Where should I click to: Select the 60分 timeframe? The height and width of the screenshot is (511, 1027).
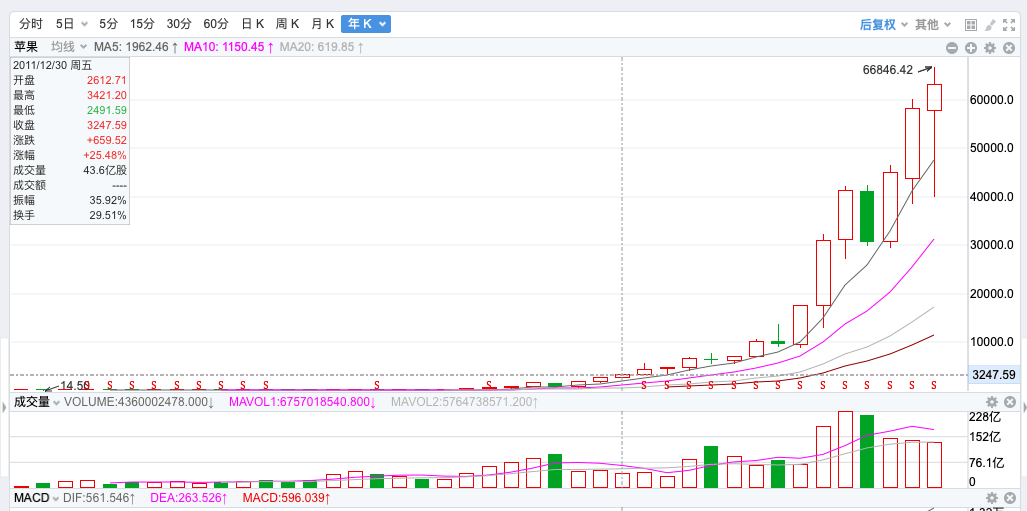tap(215, 24)
